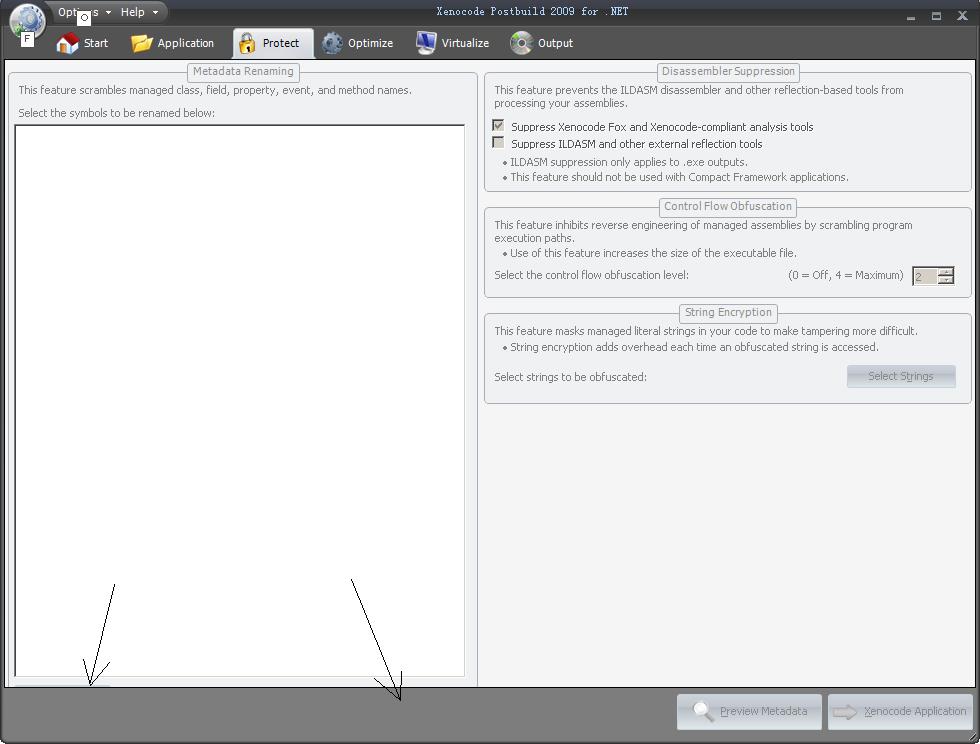Increase control flow obfuscation level
Image resolution: width=980 pixels, height=744 pixels.
click(x=946, y=271)
